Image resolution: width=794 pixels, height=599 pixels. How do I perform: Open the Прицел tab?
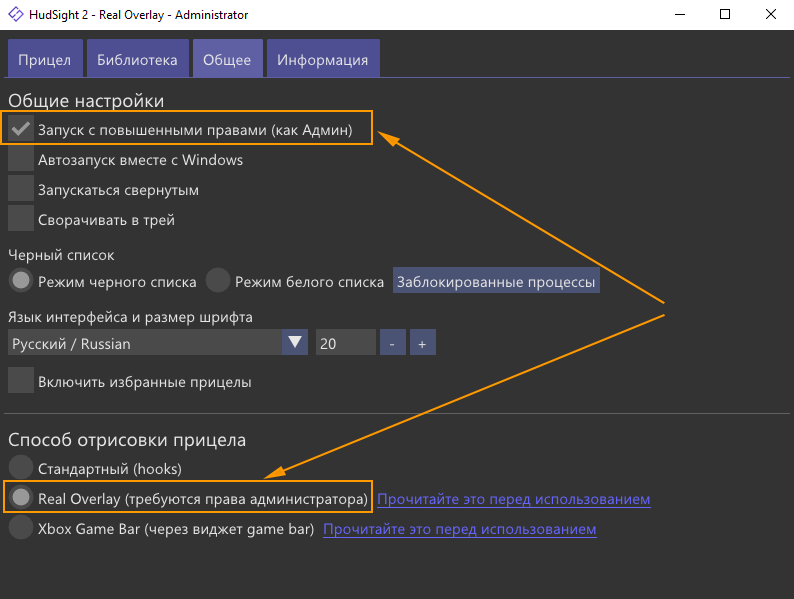pos(44,59)
